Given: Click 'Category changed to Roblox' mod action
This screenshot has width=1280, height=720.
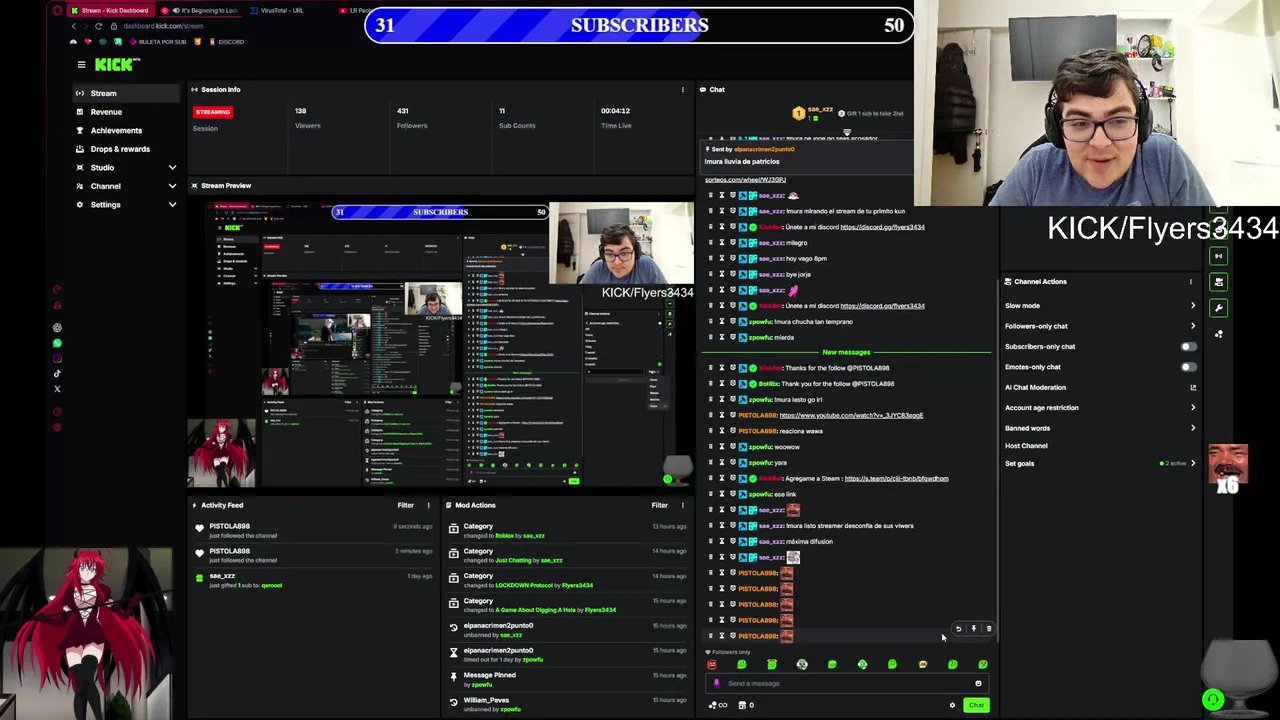Looking at the screenshot, I should point(567,530).
